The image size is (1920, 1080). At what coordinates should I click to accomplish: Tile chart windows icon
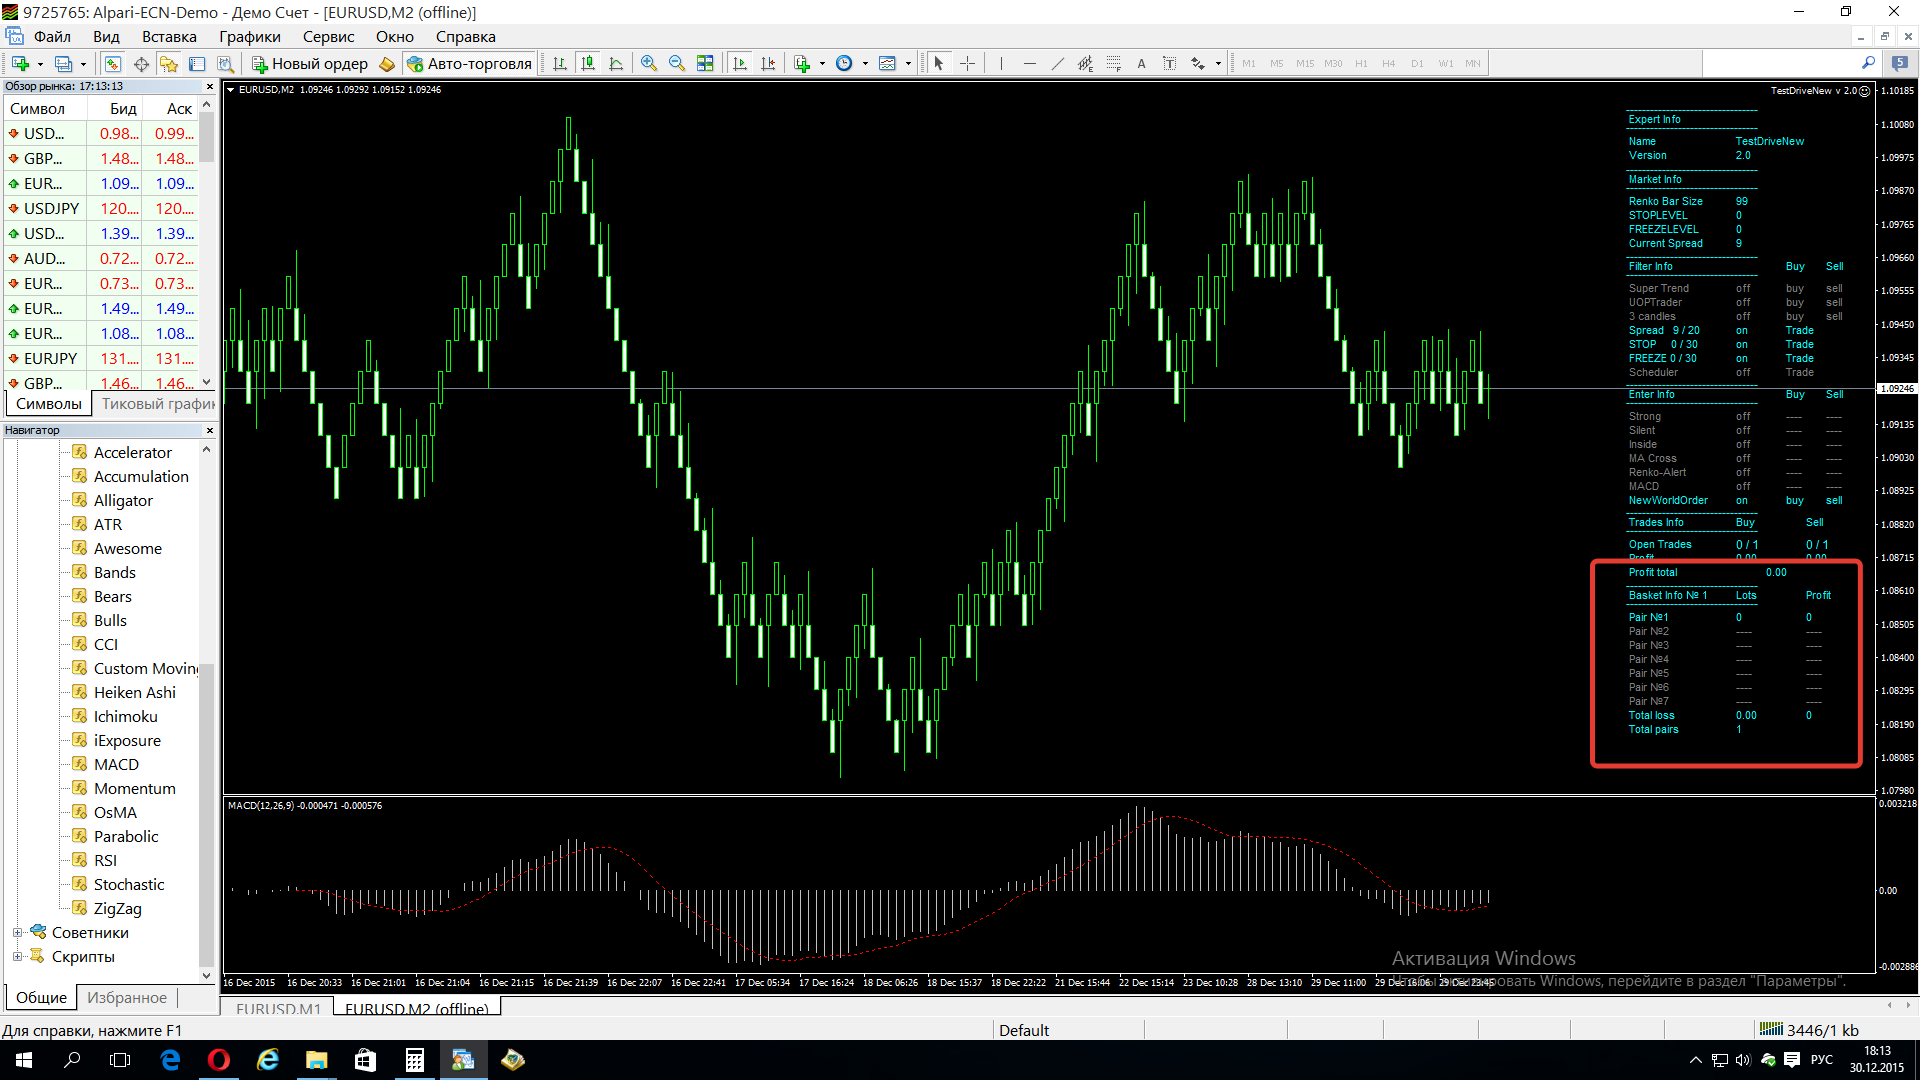tap(705, 63)
